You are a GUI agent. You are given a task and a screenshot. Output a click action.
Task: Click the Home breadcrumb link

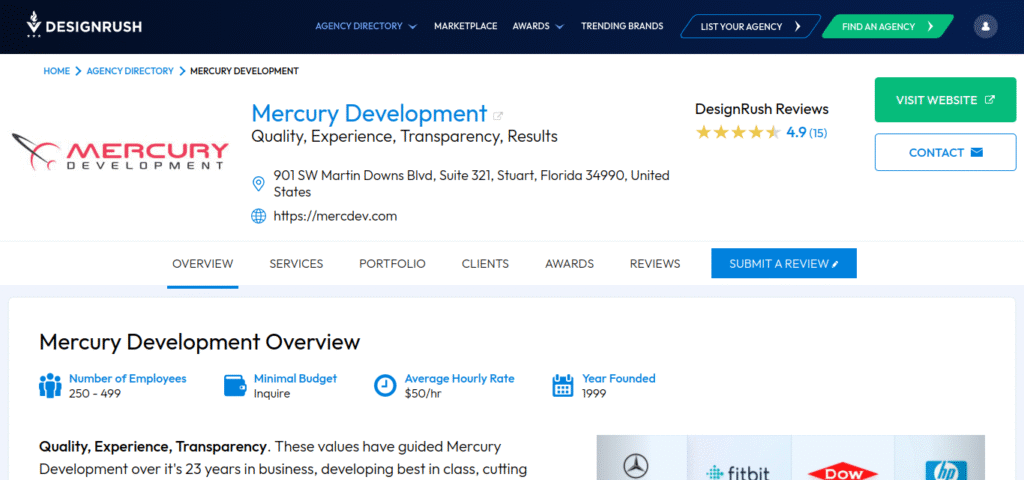click(56, 71)
